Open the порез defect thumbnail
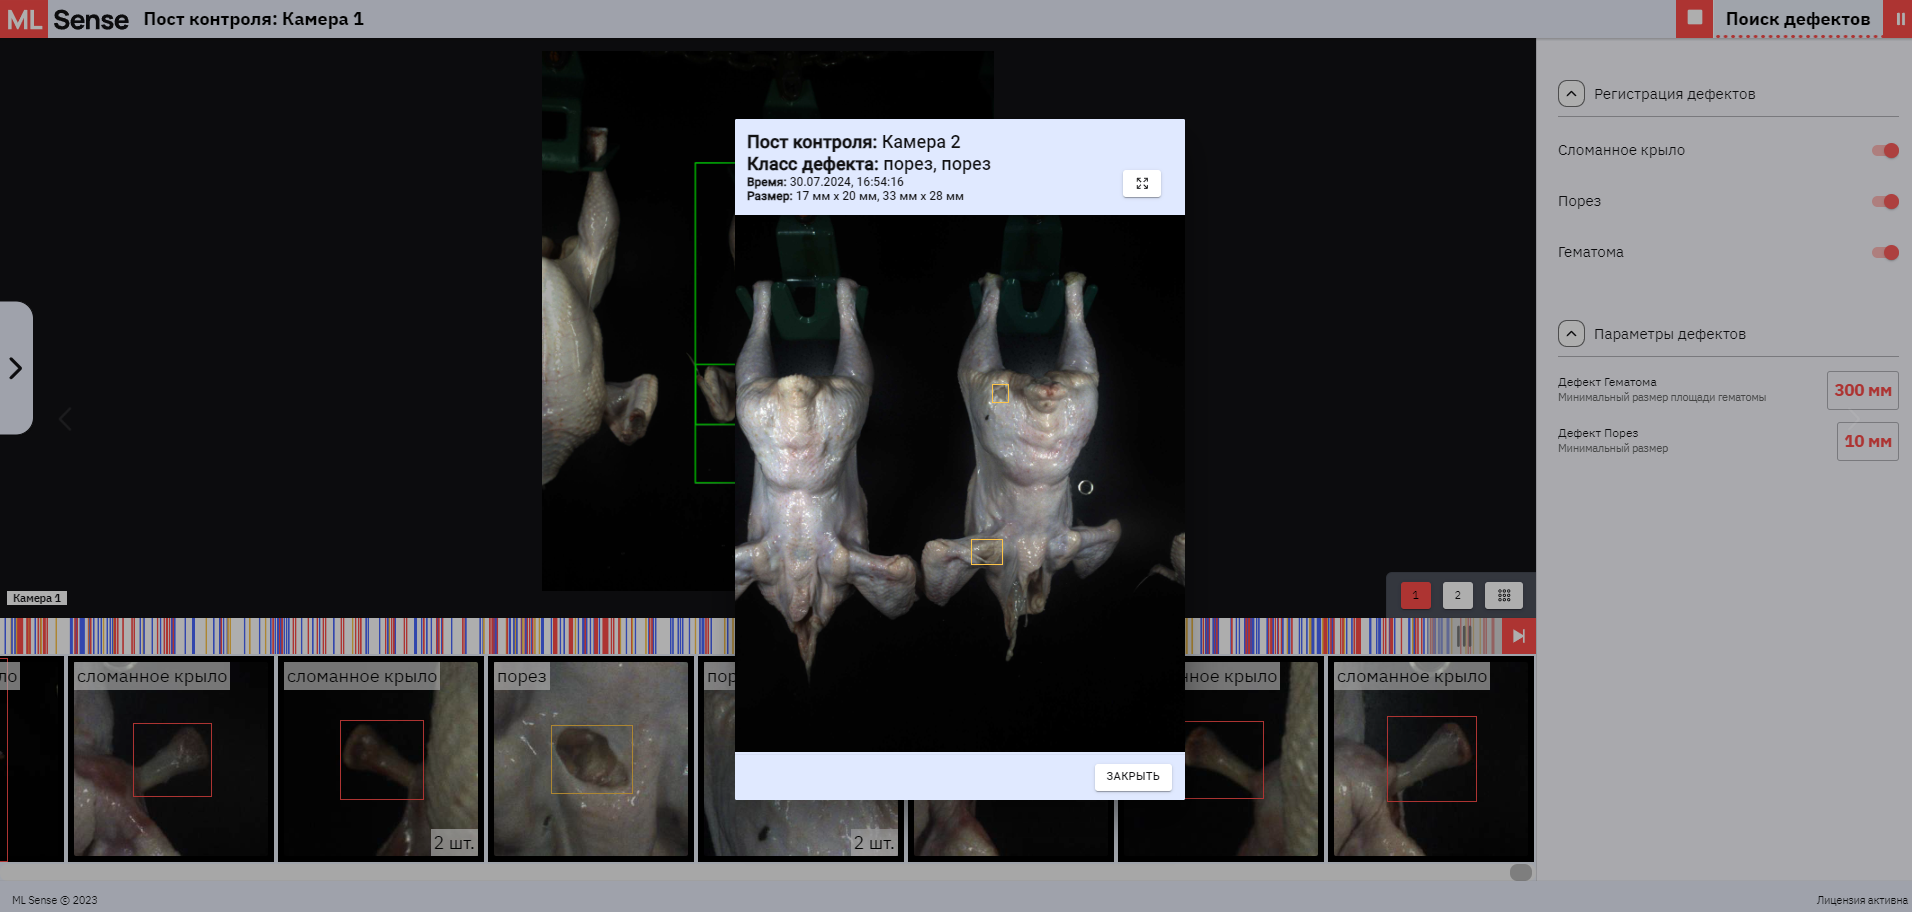 (590, 758)
